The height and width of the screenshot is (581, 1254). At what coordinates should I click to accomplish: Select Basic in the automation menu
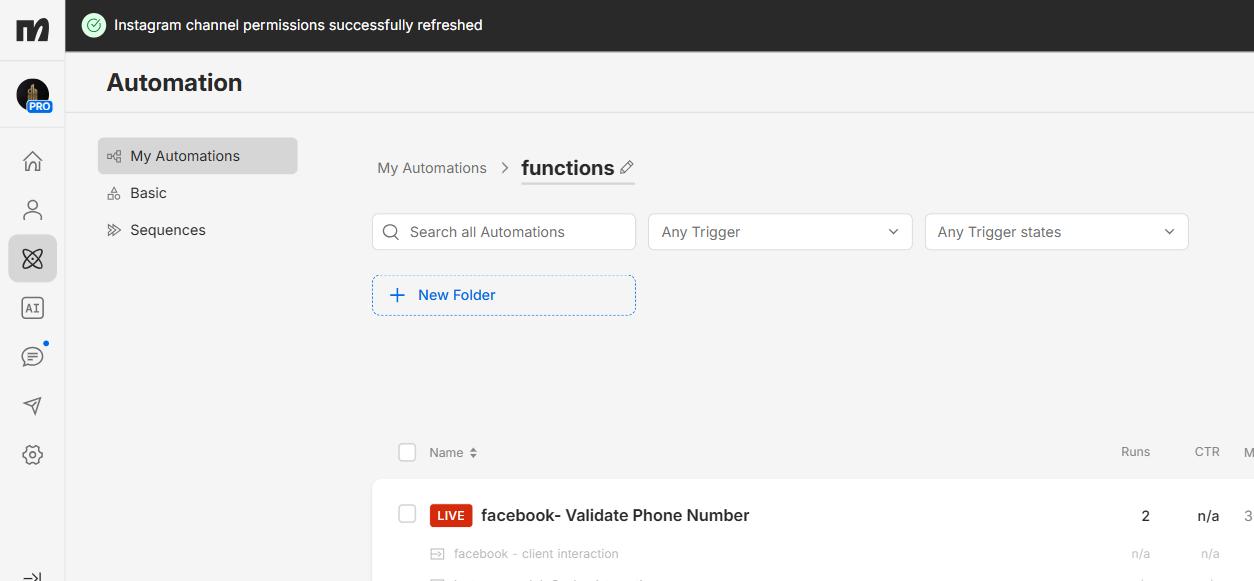[x=148, y=193]
